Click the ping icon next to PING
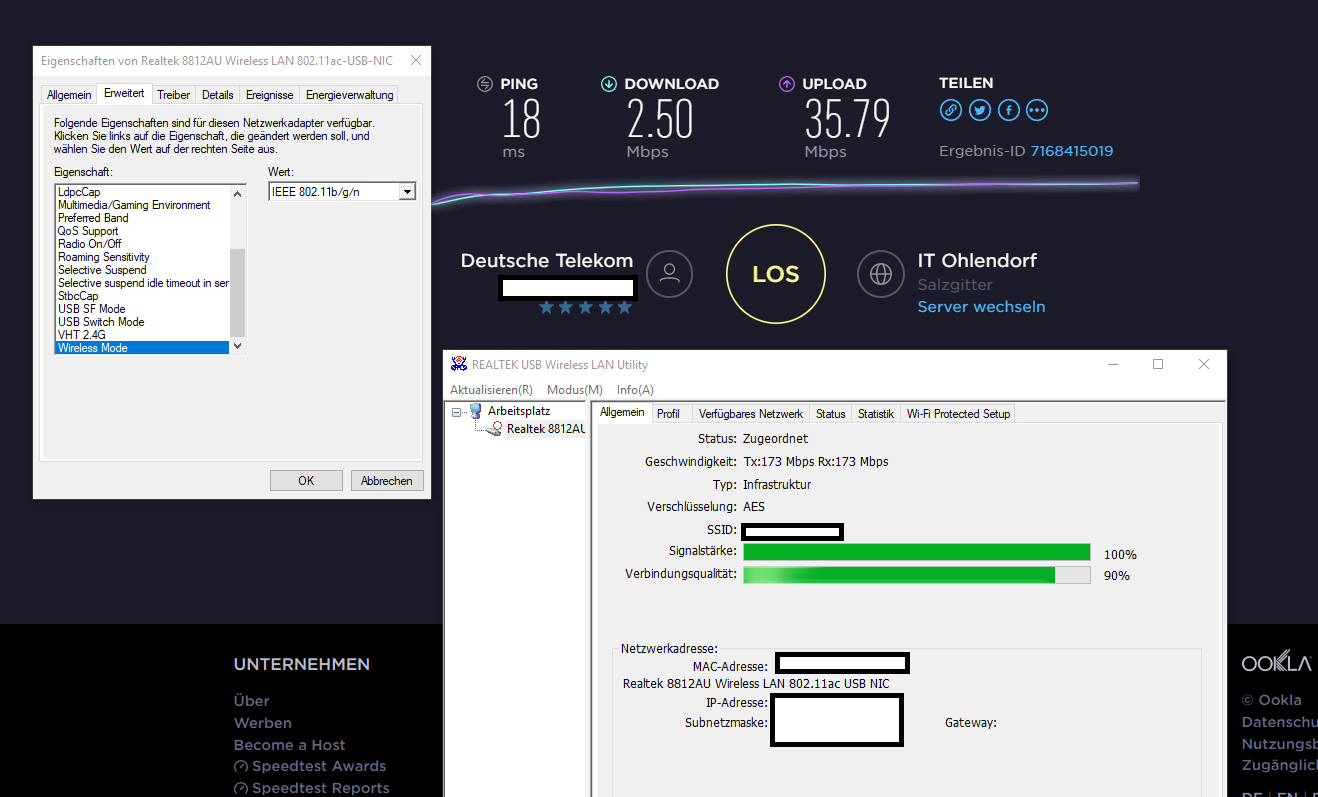1318x797 pixels. pyautogui.click(x=485, y=84)
